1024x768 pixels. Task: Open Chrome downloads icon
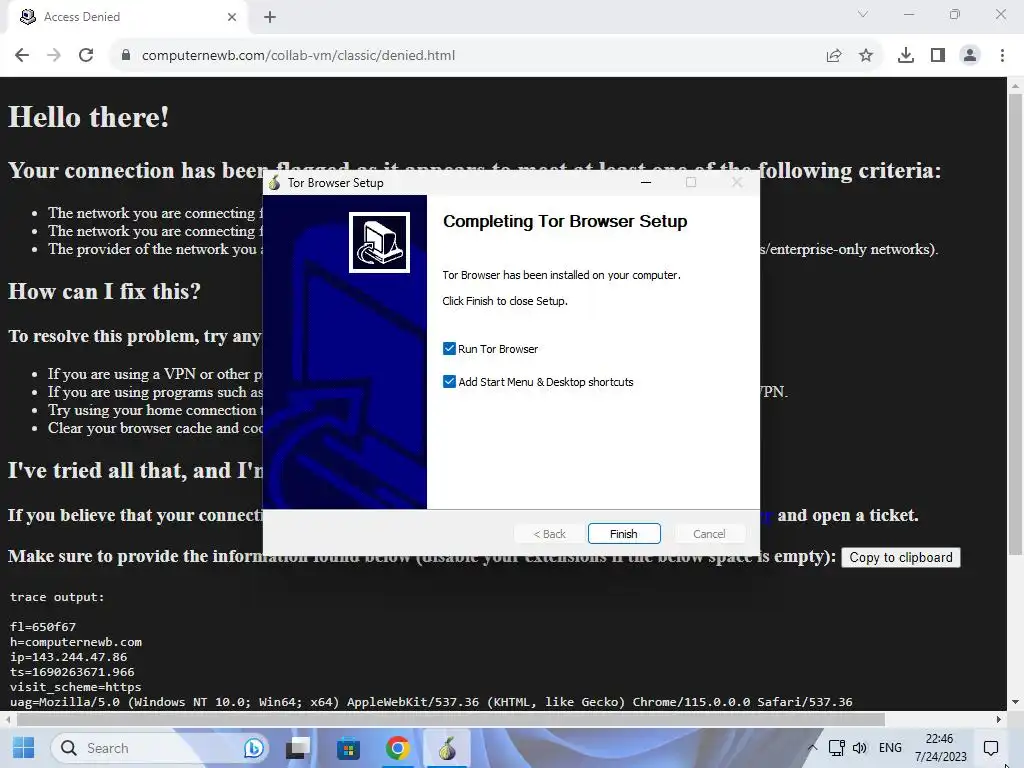point(906,56)
